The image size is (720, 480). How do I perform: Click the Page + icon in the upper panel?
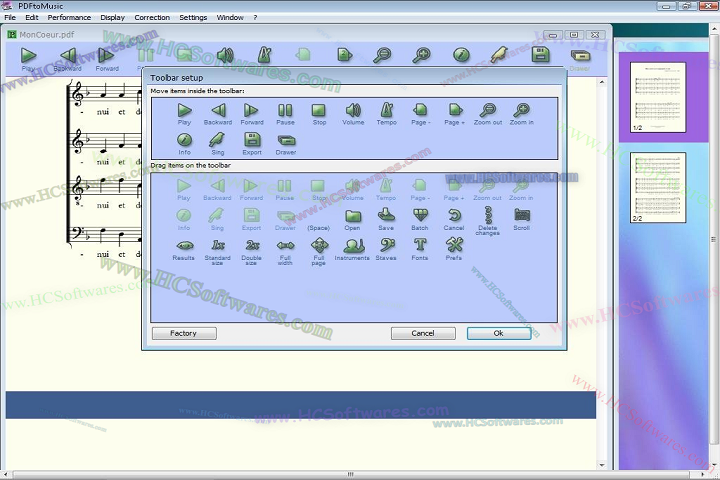[454, 111]
